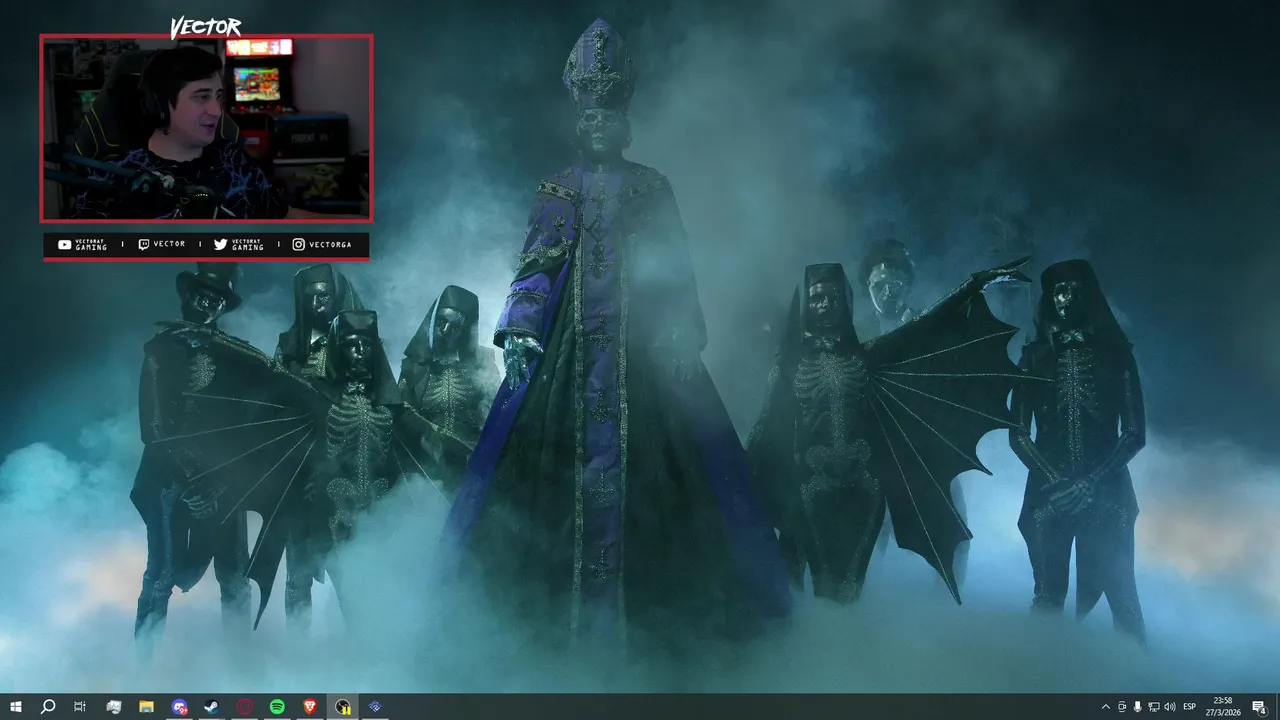This screenshot has height=720, width=1280.
Task: Click the microphone tray icon
Action: pos(1138,707)
